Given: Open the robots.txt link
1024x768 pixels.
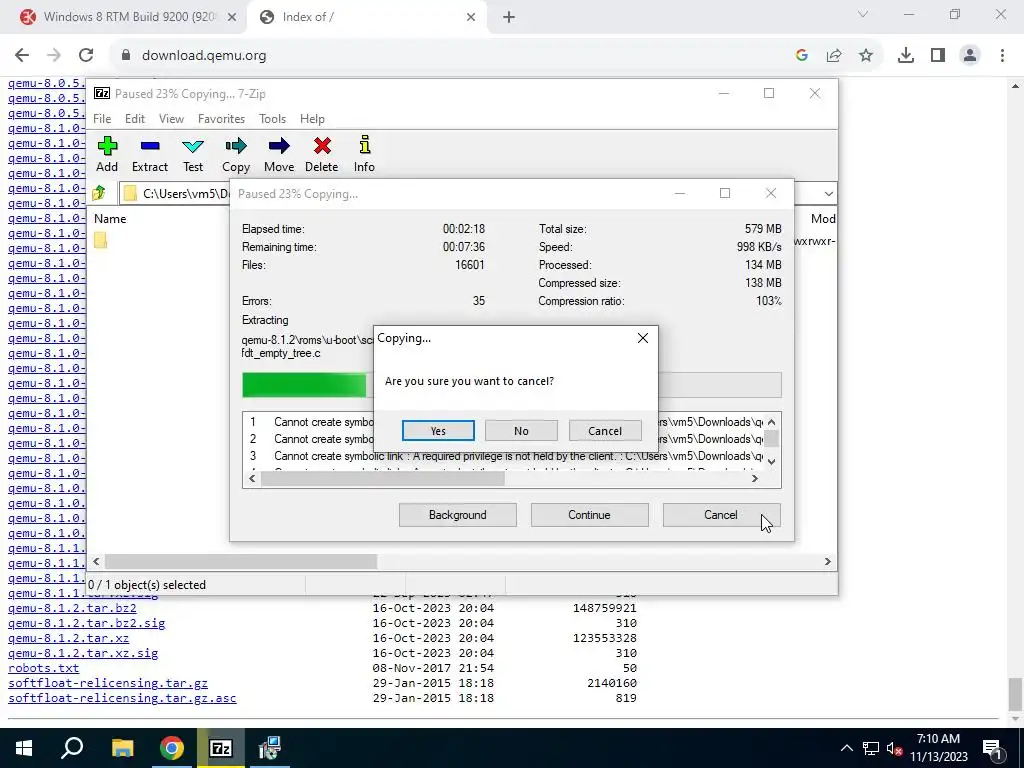Looking at the screenshot, I should tap(43, 668).
